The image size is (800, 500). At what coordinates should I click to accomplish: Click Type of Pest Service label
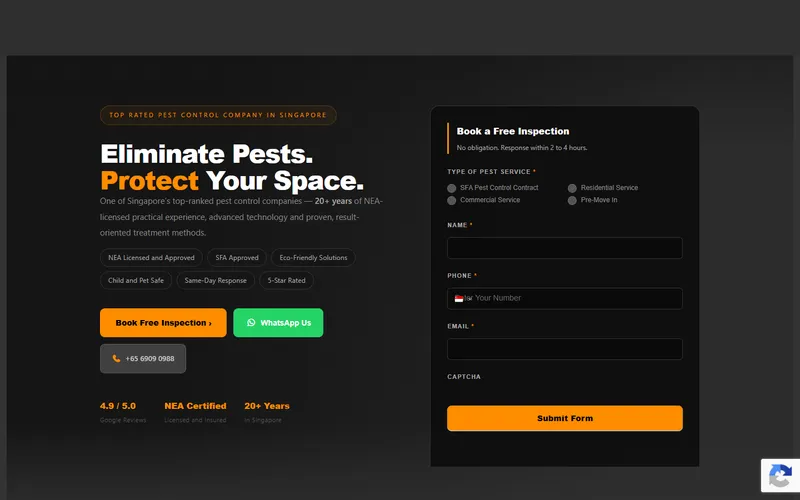pos(489,172)
